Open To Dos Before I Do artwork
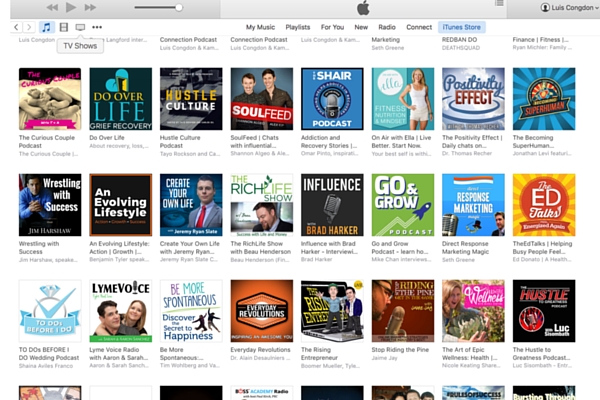Viewport: 600px width, 400px height. point(50,311)
